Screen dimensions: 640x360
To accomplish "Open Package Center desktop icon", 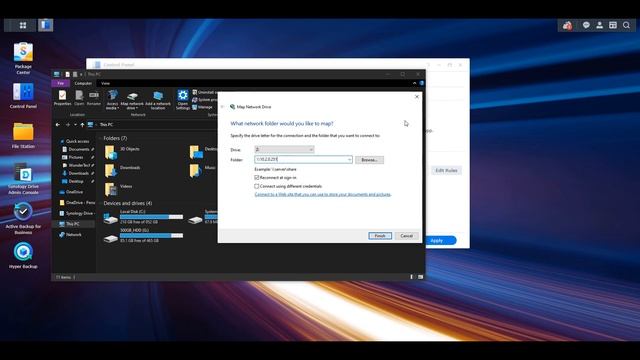I will tap(23, 58).
